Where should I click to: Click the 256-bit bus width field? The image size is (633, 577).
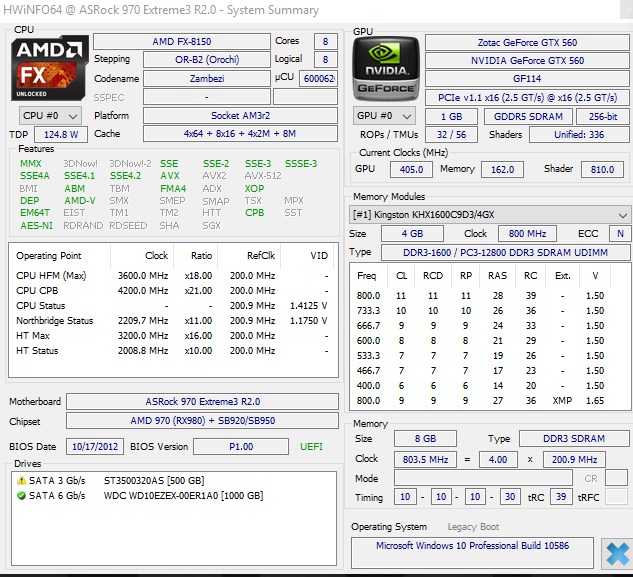point(602,116)
